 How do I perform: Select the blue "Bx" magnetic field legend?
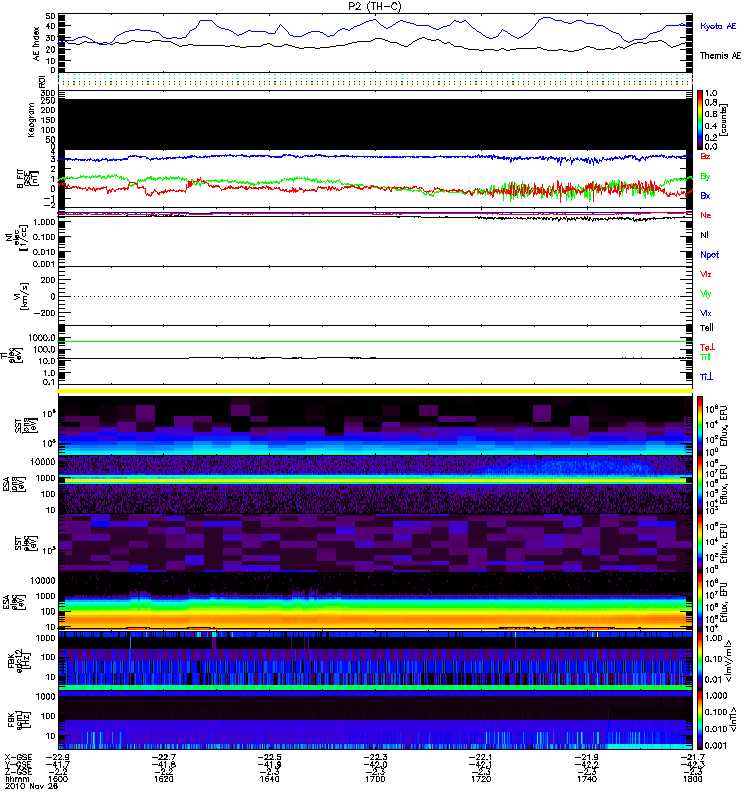pyautogui.click(x=705, y=195)
